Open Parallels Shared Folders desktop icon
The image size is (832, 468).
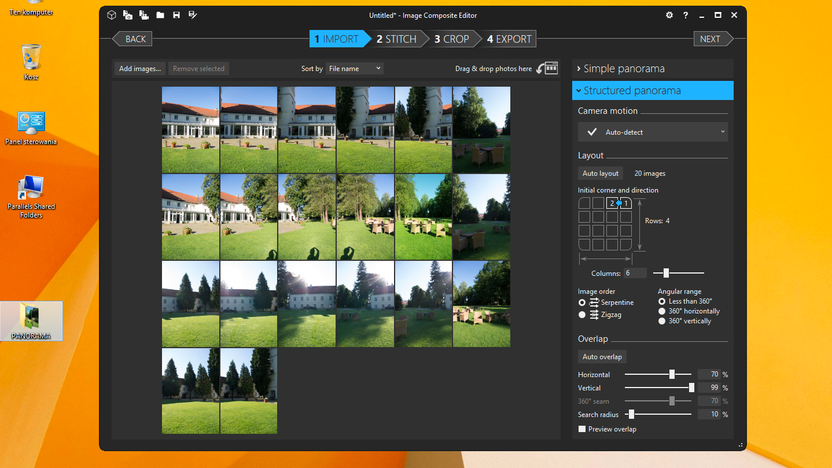point(31,196)
